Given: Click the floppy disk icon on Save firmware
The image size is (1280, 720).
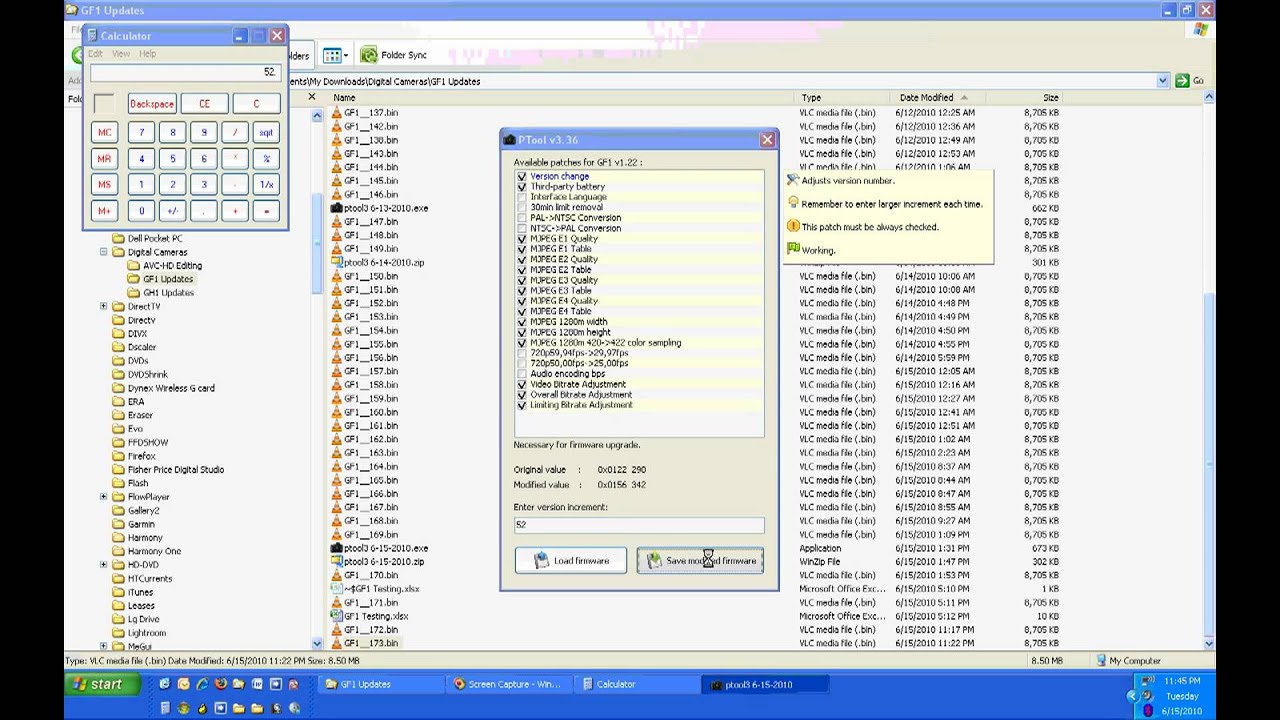Looking at the screenshot, I should 654,561.
